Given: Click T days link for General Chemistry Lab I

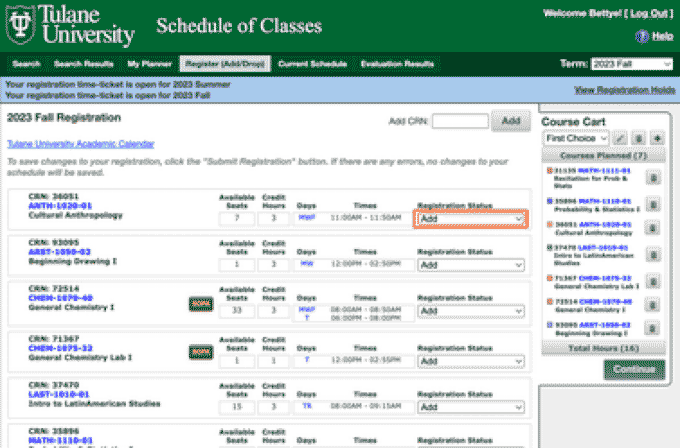Looking at the screenshot, I should pyautogui.click(x=307, y=360).
